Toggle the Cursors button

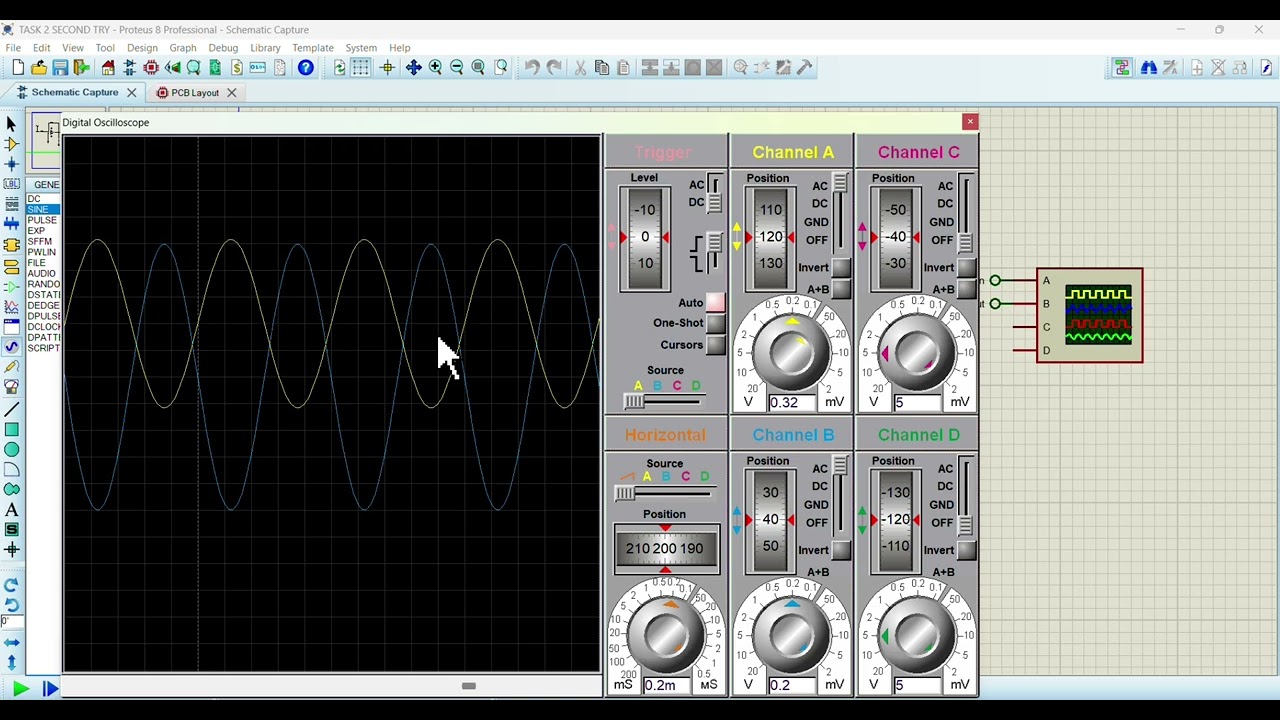click(x=715, y=345)
